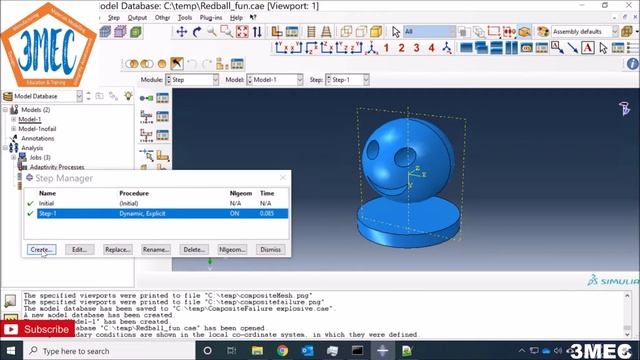This screenshot has width=640, height=360.
Task: Click the blue information query icon
Action: pos(632,64)
